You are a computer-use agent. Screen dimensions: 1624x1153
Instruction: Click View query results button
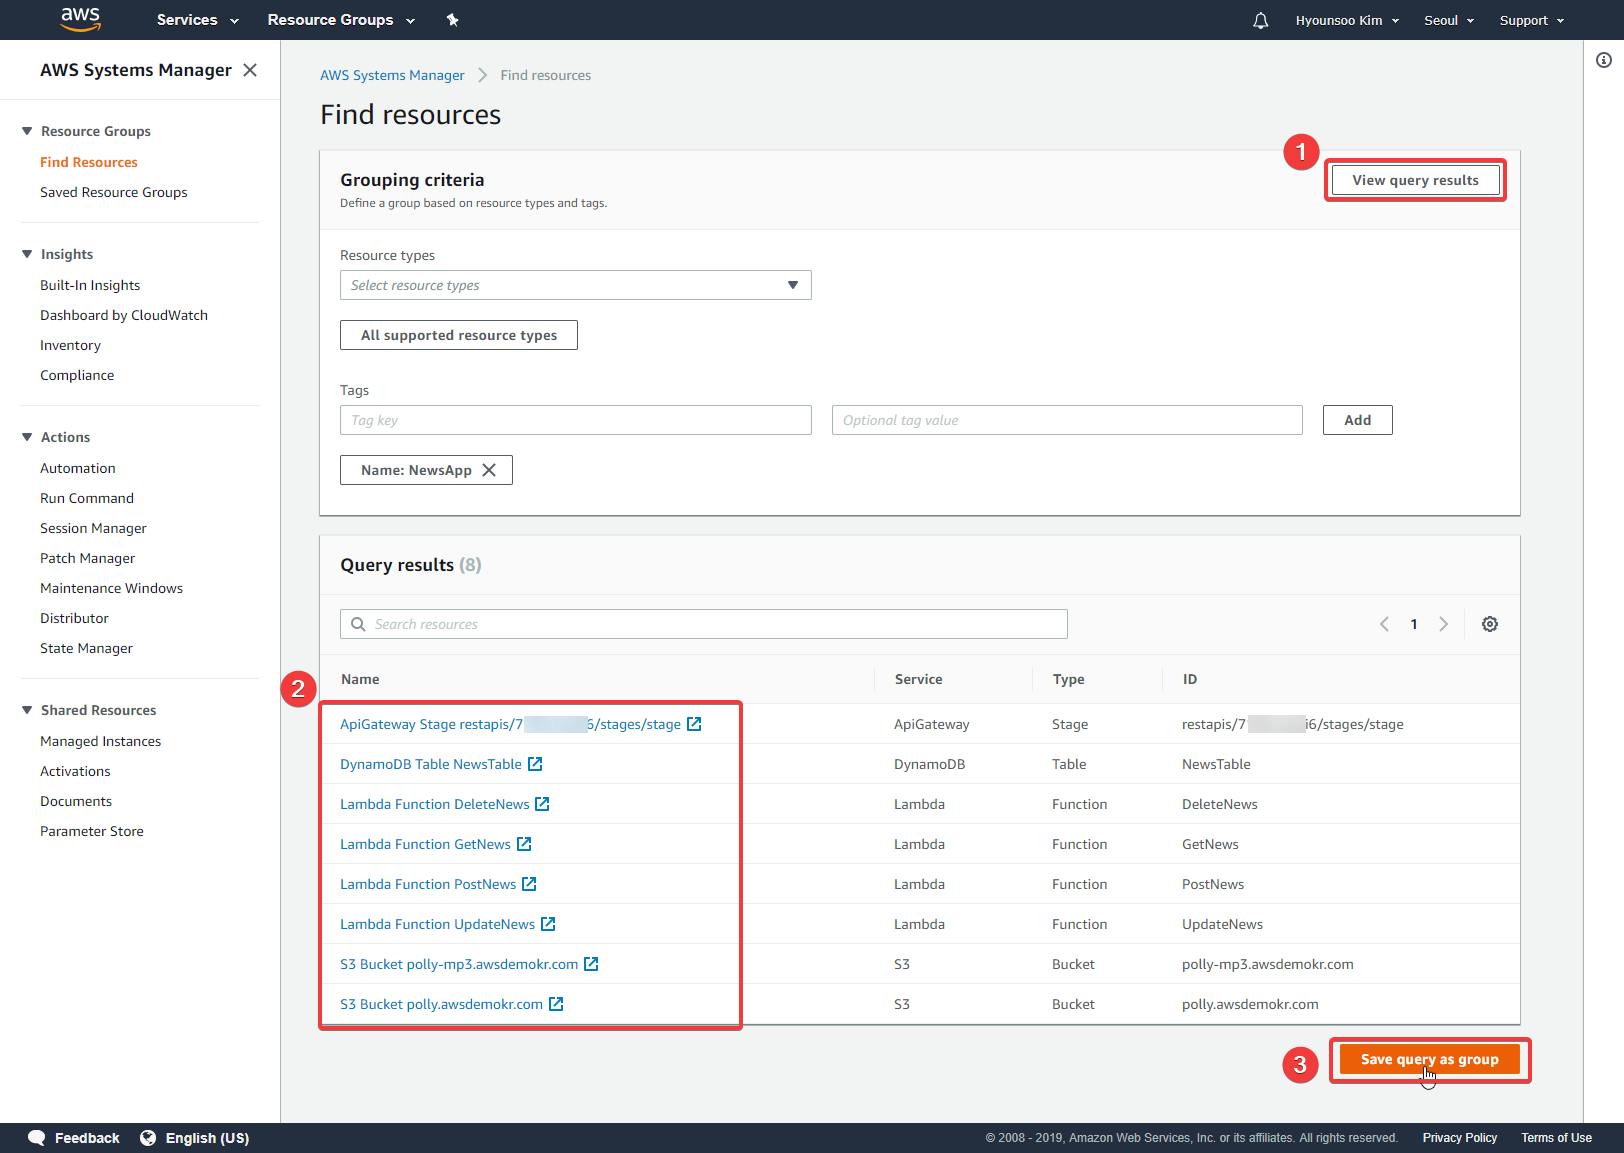[1415, 180]
